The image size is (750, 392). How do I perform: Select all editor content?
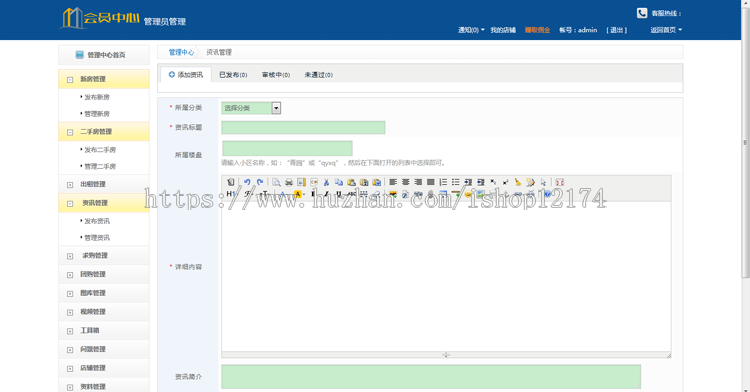[x=543, y=182]
